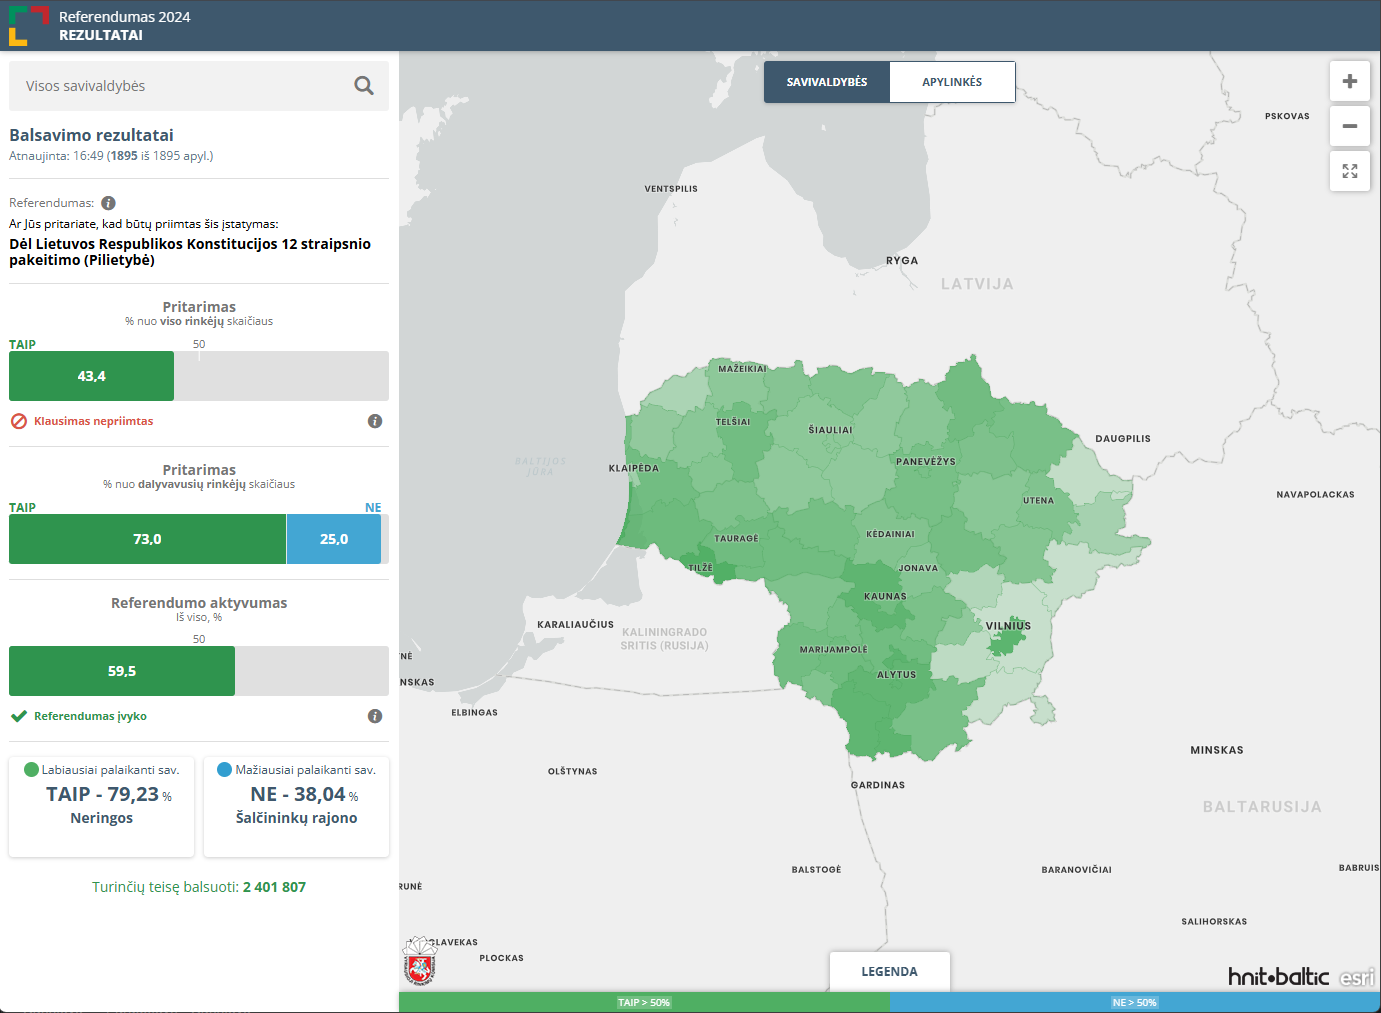Switch map to Savivaldybės view
This screenshot has height=1013, width=1381.
(x=826, y=82)
